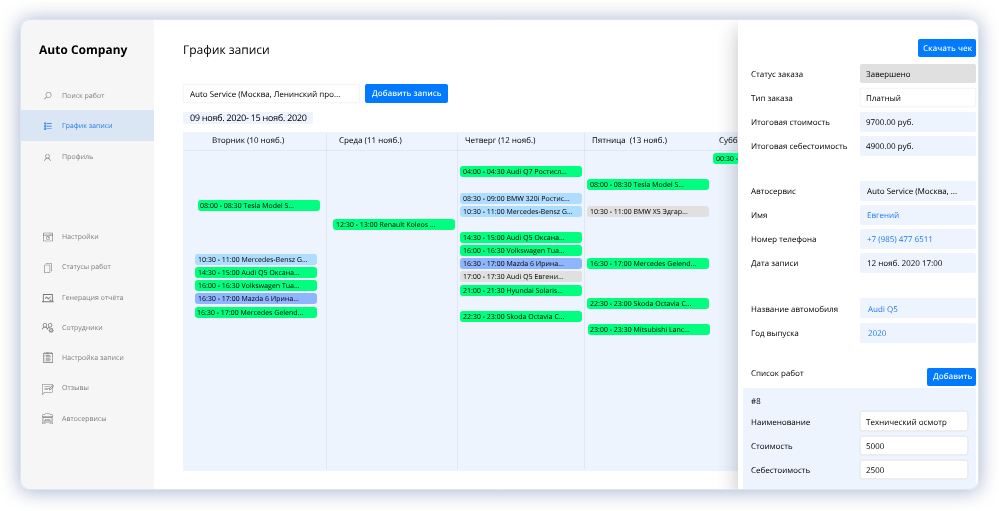This screenshot has height=511, width=999.
Task: Click the Добавить запись button
Action: pos(406,94)
